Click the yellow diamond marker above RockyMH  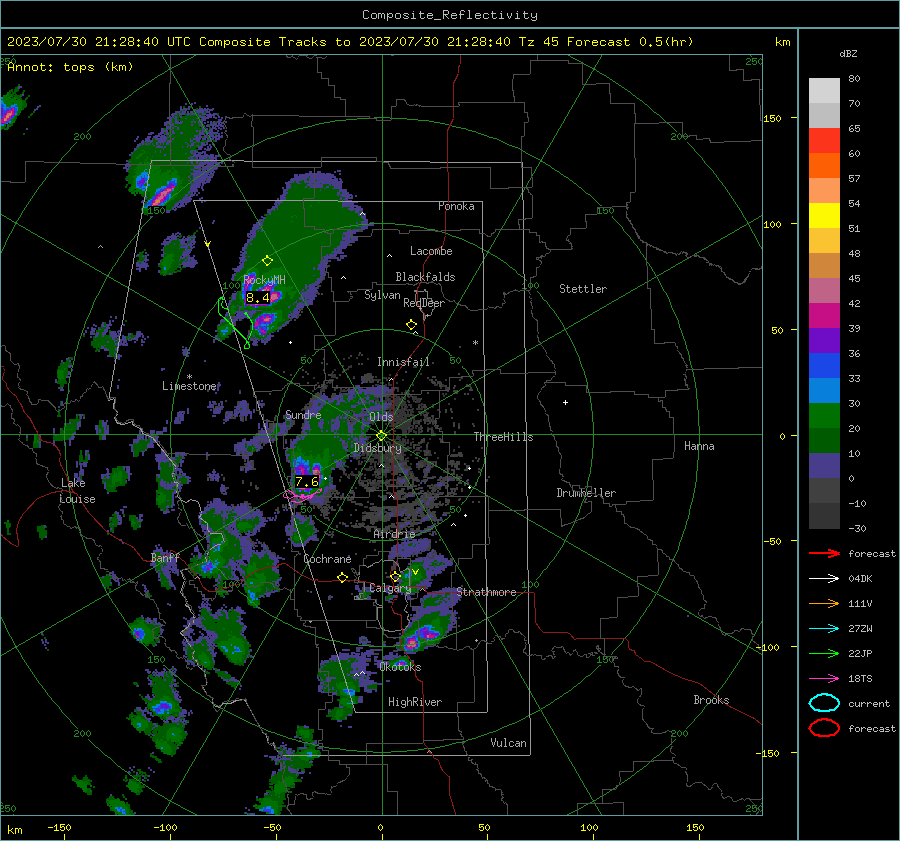267,261
